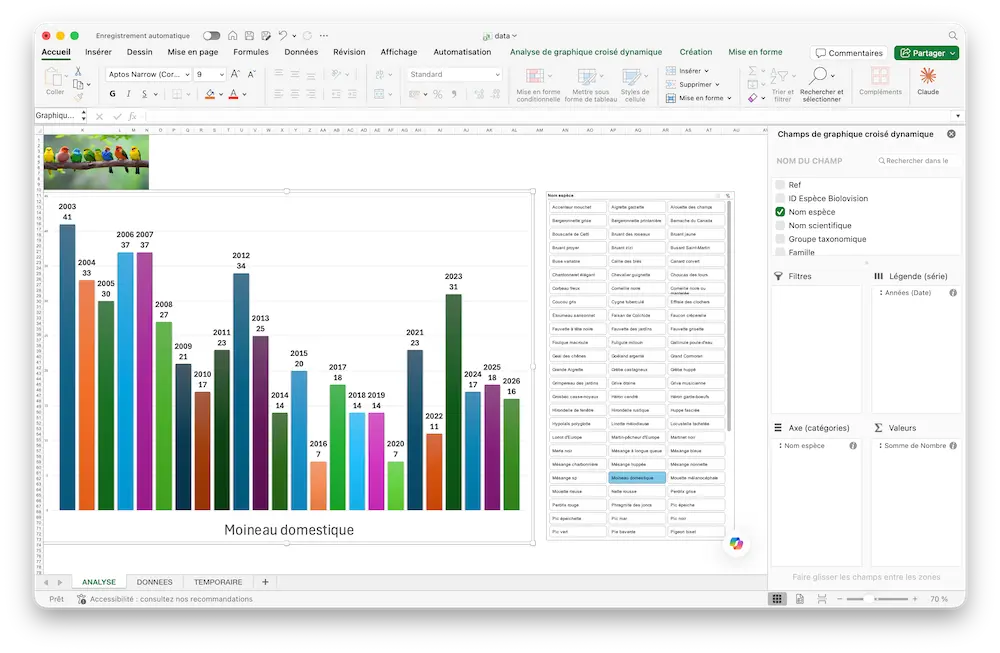Open the Mise en forme cells dropdown
Screen dimensions: 1000x653
(x=698, y=98)
